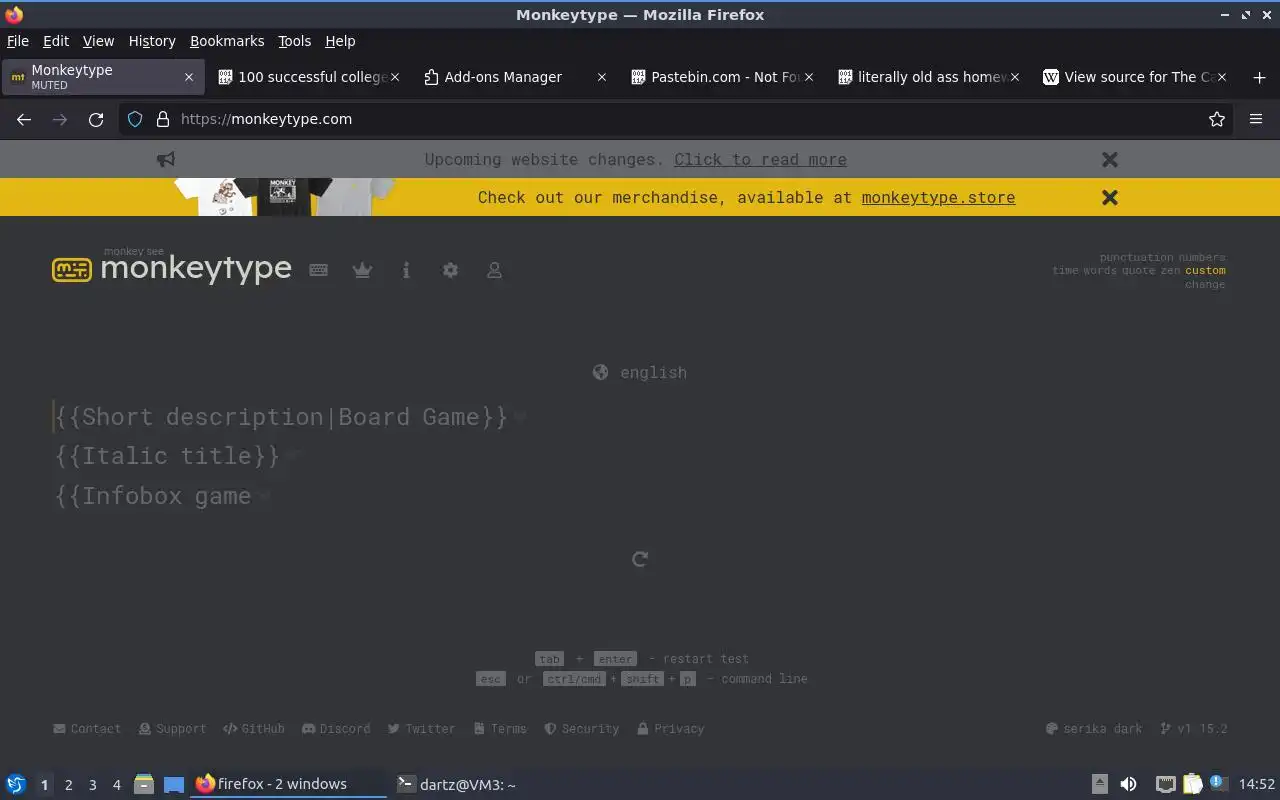This screenshot has height=800, width=1280.
Task: Open the dartz@VM3 terminal in the taskbar
Action: 457,784
